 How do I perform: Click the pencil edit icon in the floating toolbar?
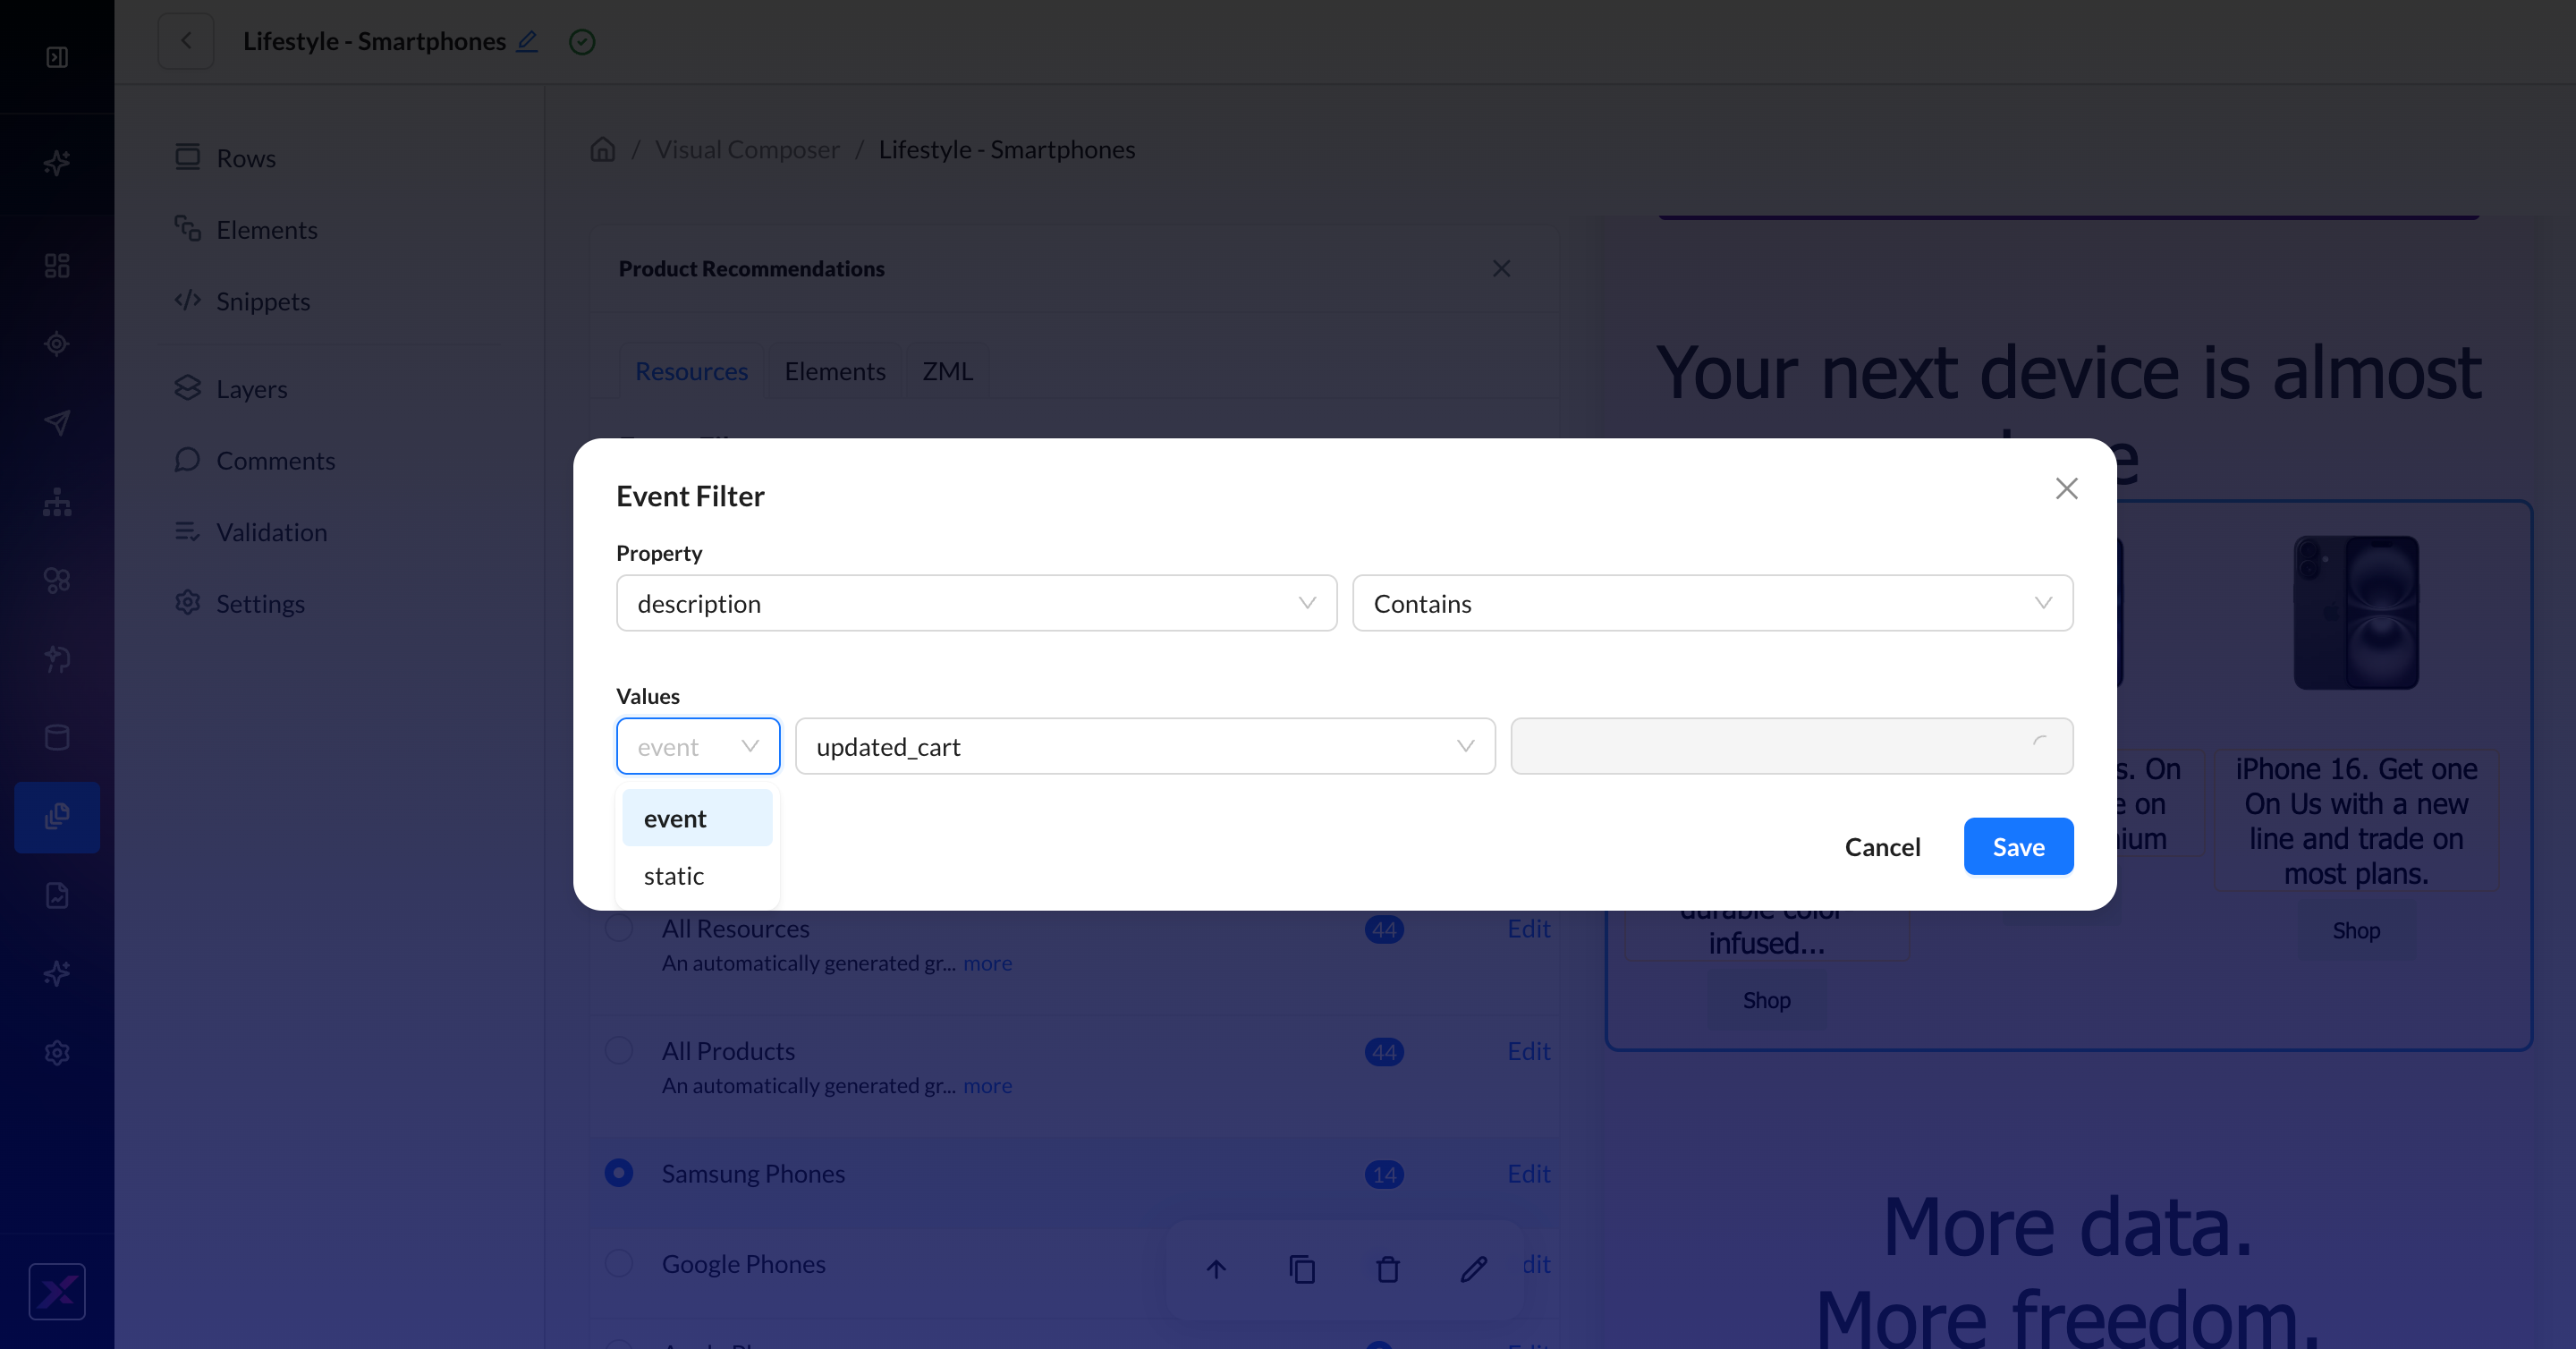coord(1474,1269)
